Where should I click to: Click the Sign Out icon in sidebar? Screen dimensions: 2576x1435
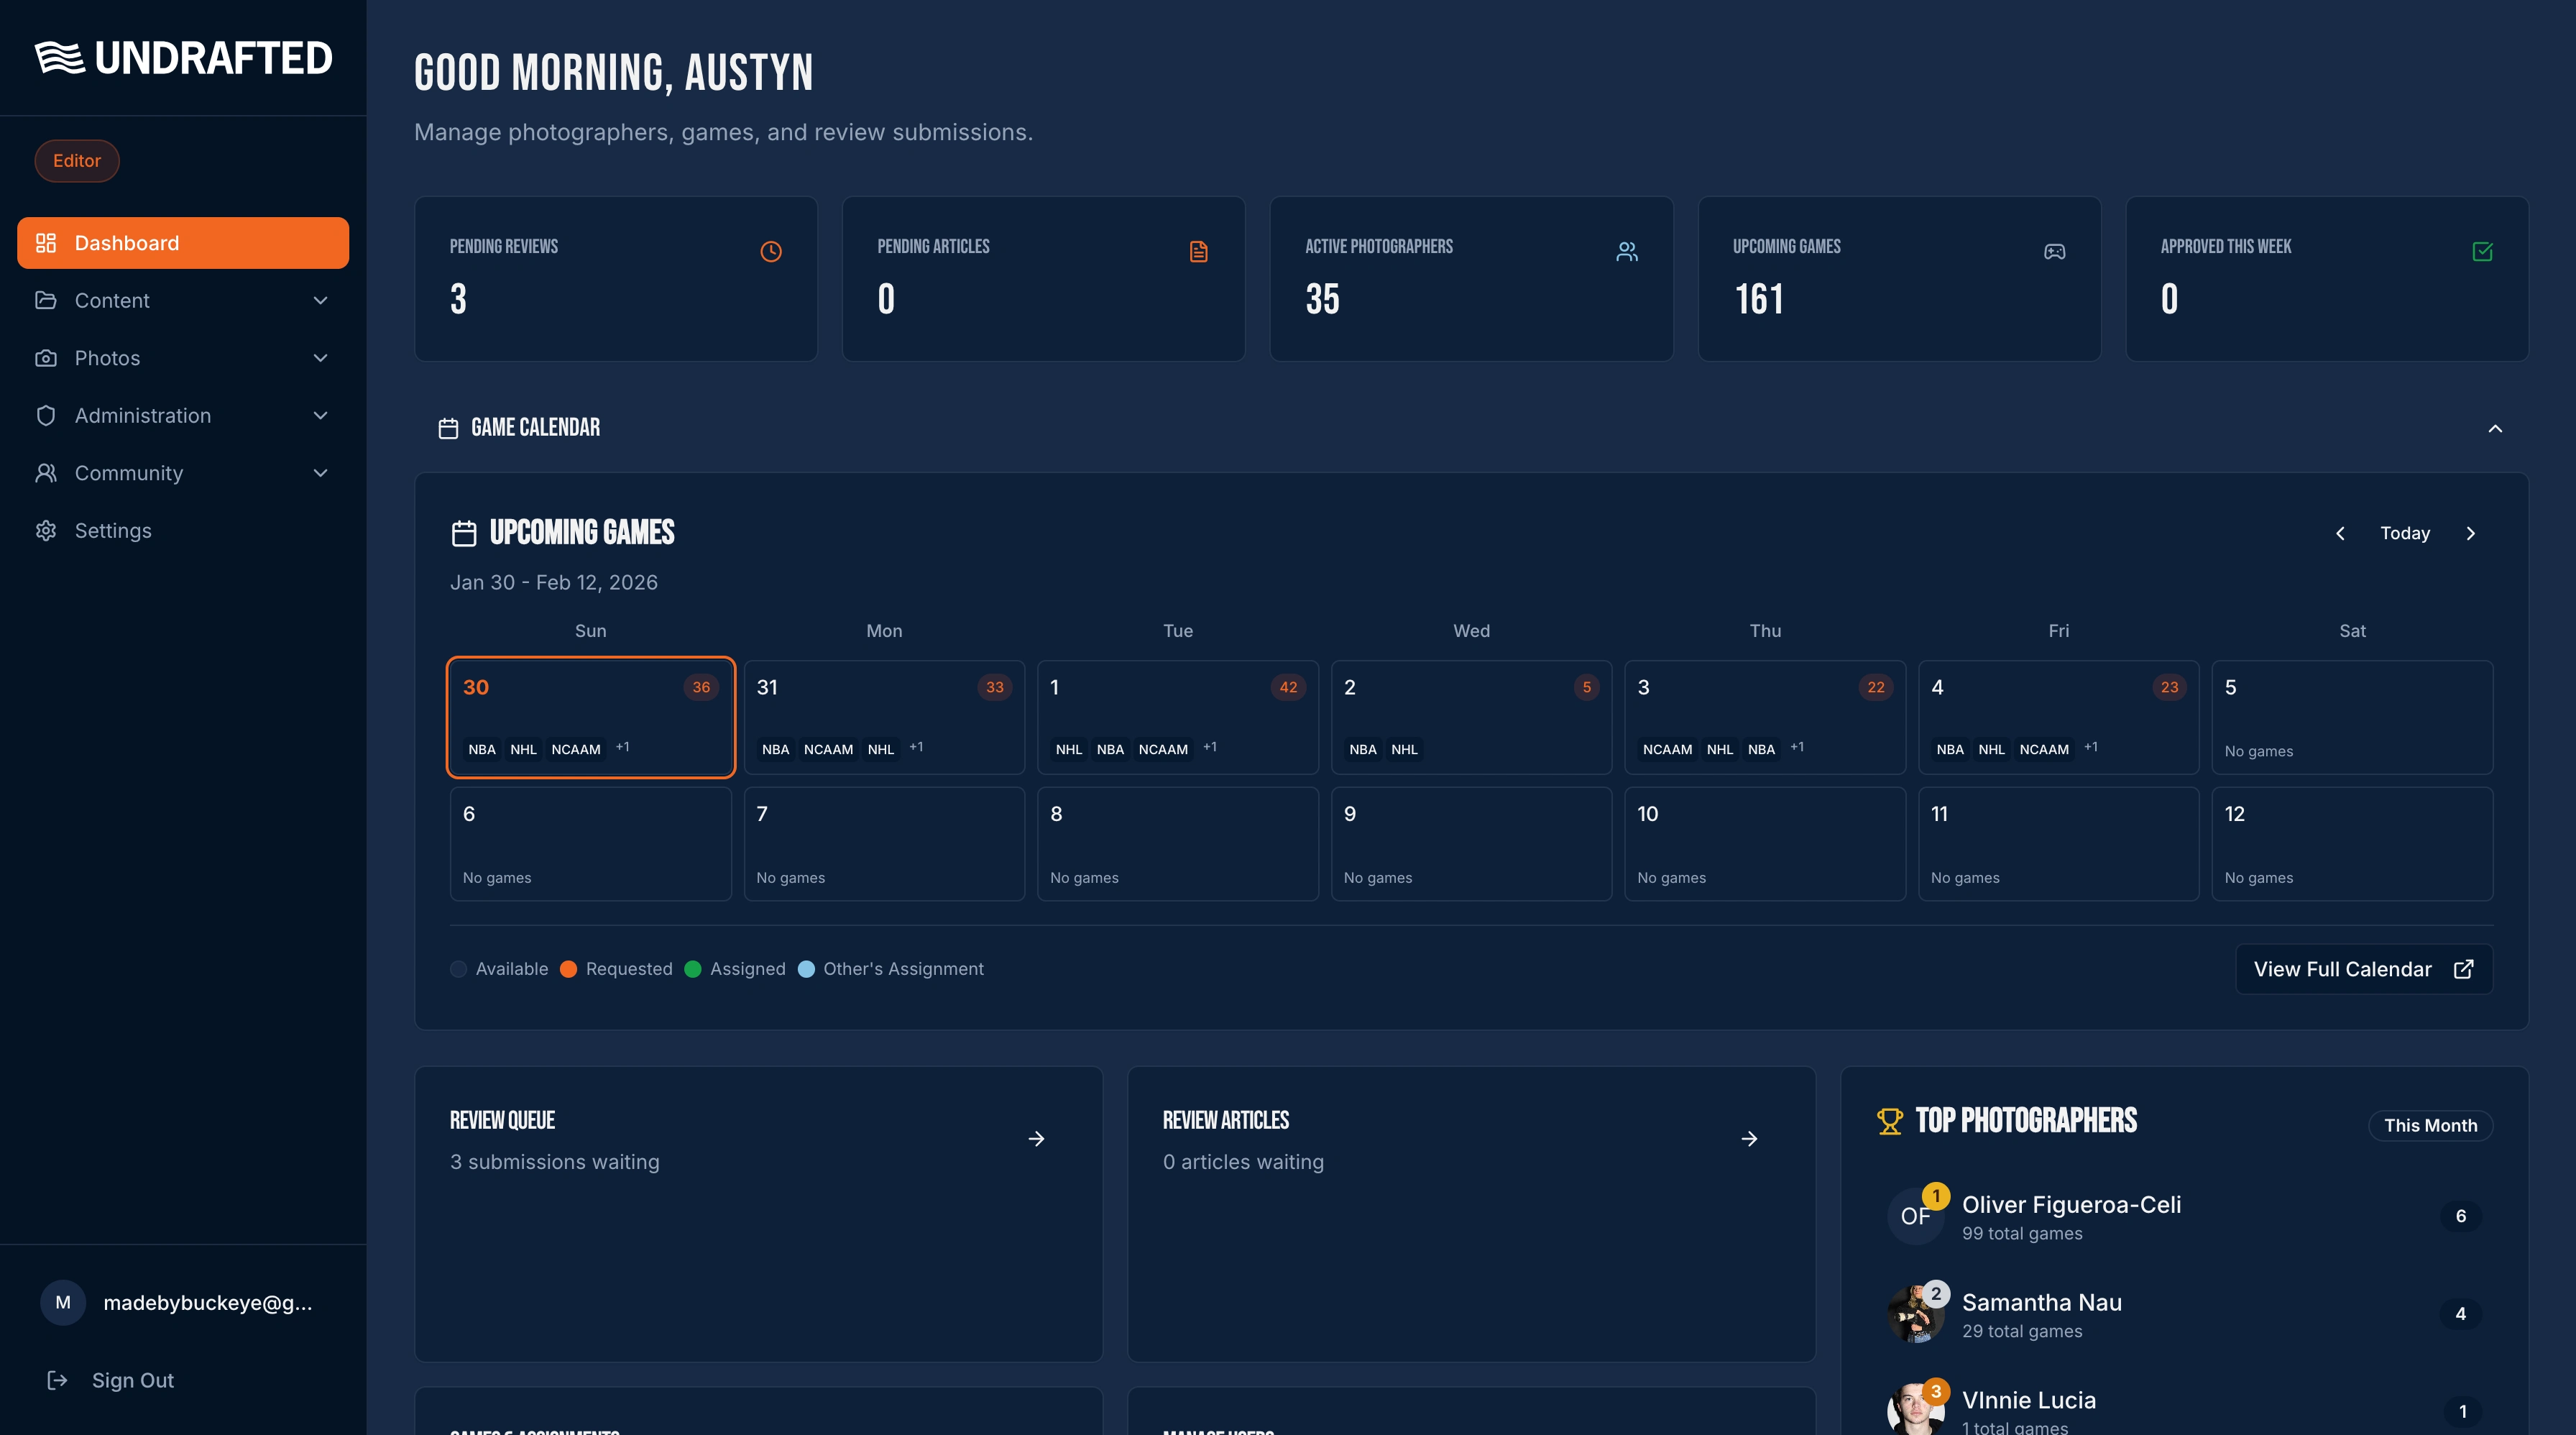(57, 1380)
